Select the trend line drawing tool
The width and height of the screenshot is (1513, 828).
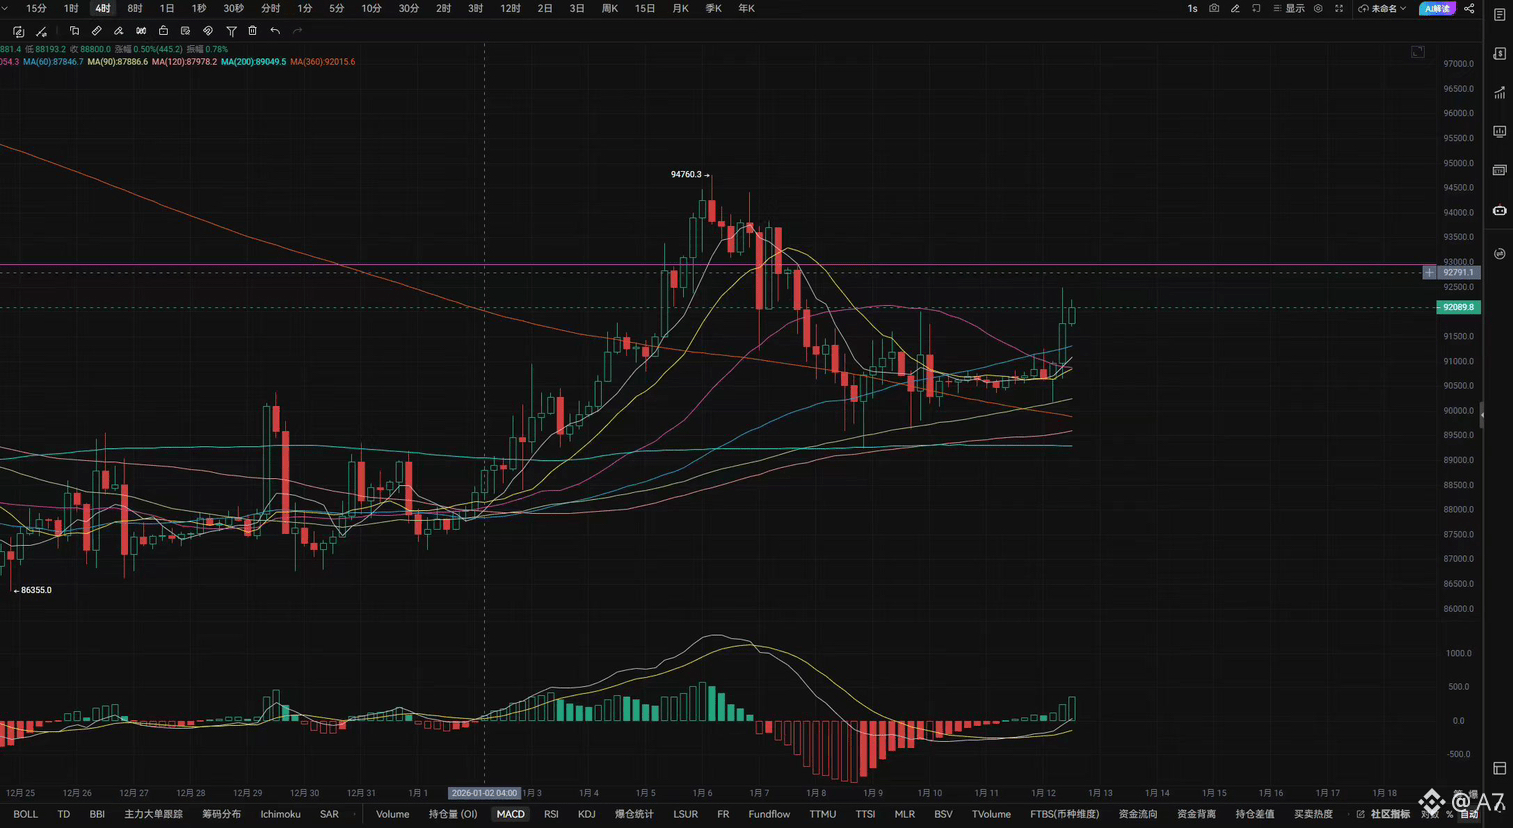coord(41,32)
